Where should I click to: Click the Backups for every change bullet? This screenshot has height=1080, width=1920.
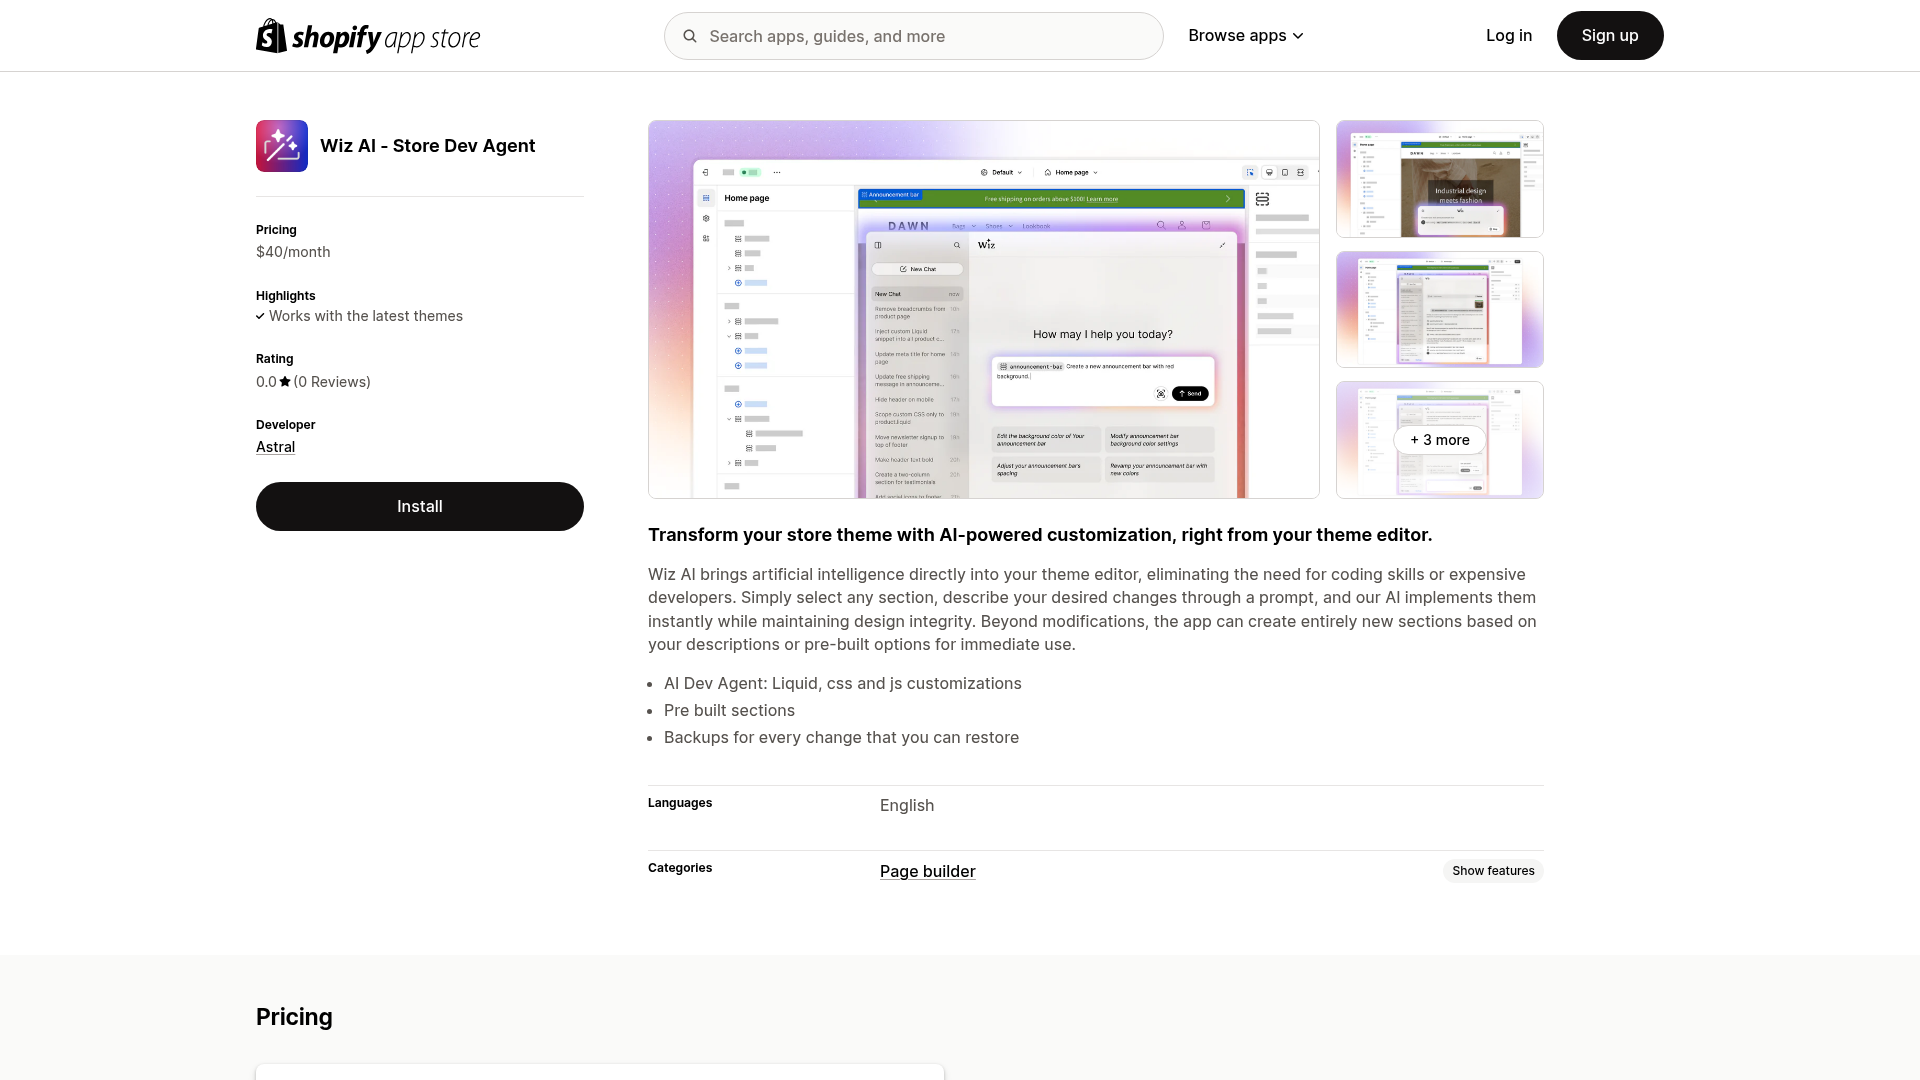coord(842,738)
